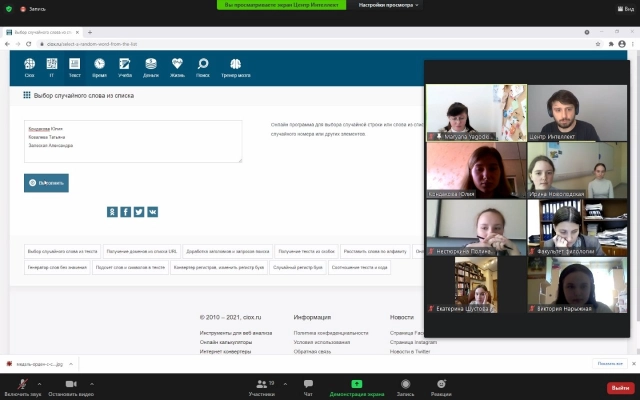Open the browser extensions puzzle icon
640x400 pixels.
click(611, 44)
